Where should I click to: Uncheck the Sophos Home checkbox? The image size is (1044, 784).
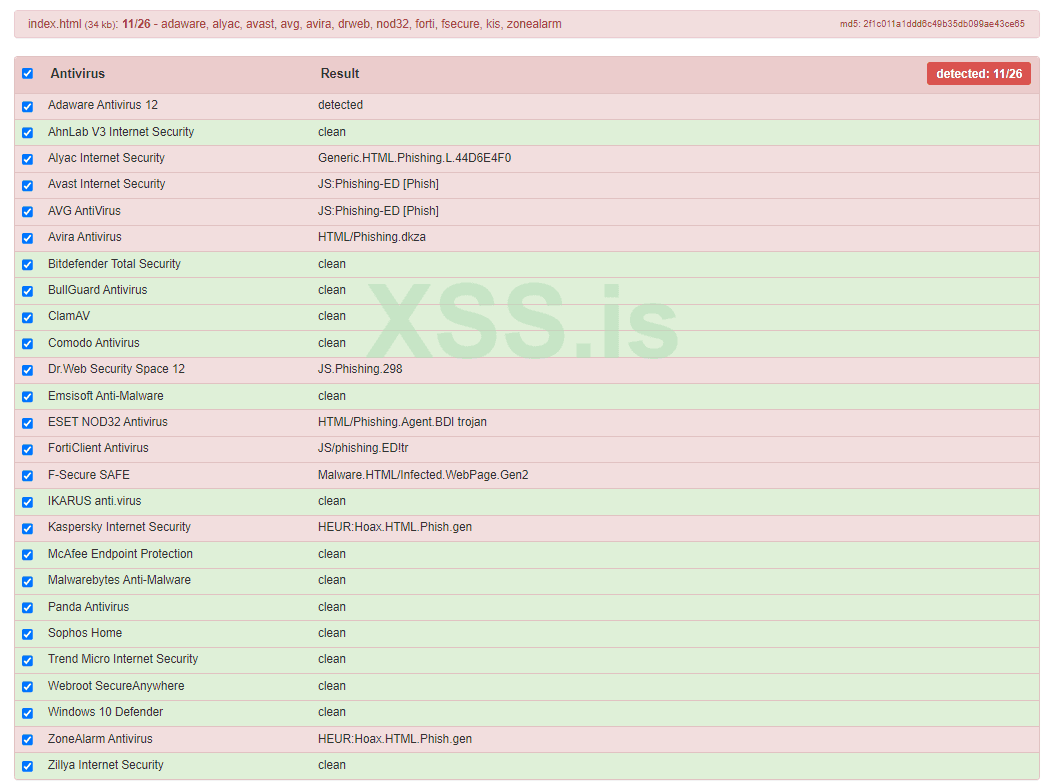(27, 634)
